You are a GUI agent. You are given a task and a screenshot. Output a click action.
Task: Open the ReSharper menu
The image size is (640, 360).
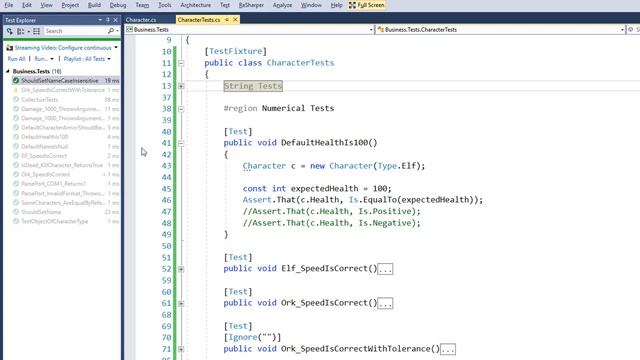[251, 5]
